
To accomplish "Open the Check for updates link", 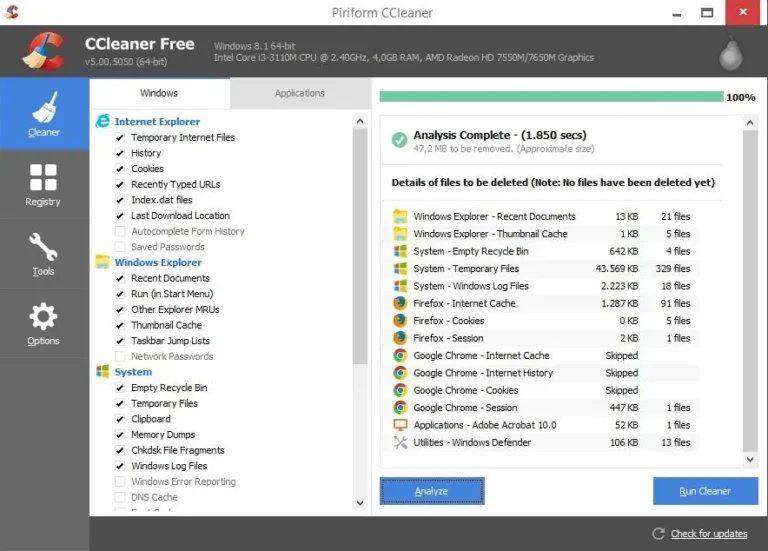I will (x=709, y=533).
